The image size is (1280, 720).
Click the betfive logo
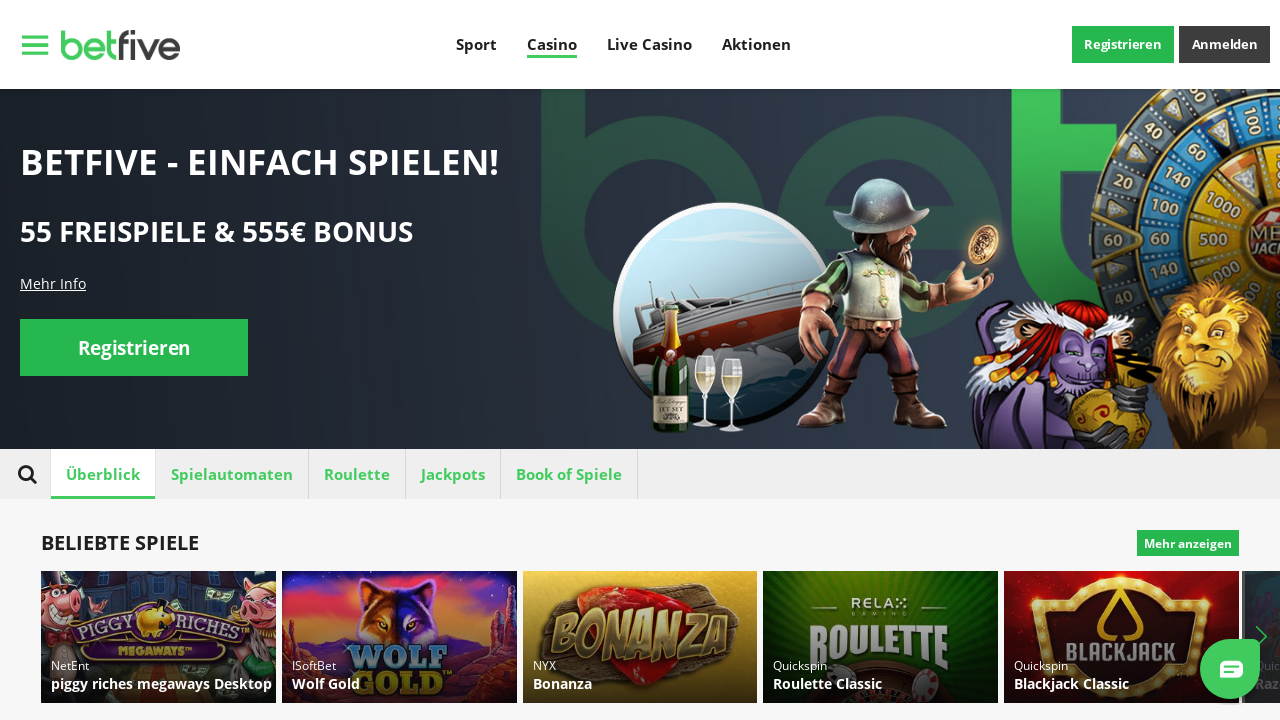[x=120, y=45]
